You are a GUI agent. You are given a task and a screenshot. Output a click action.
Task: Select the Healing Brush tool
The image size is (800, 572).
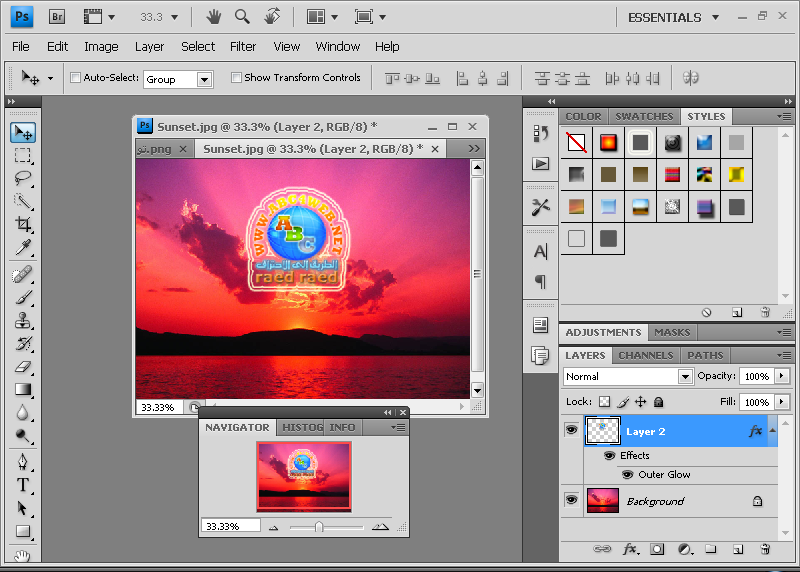click(22, 275)
